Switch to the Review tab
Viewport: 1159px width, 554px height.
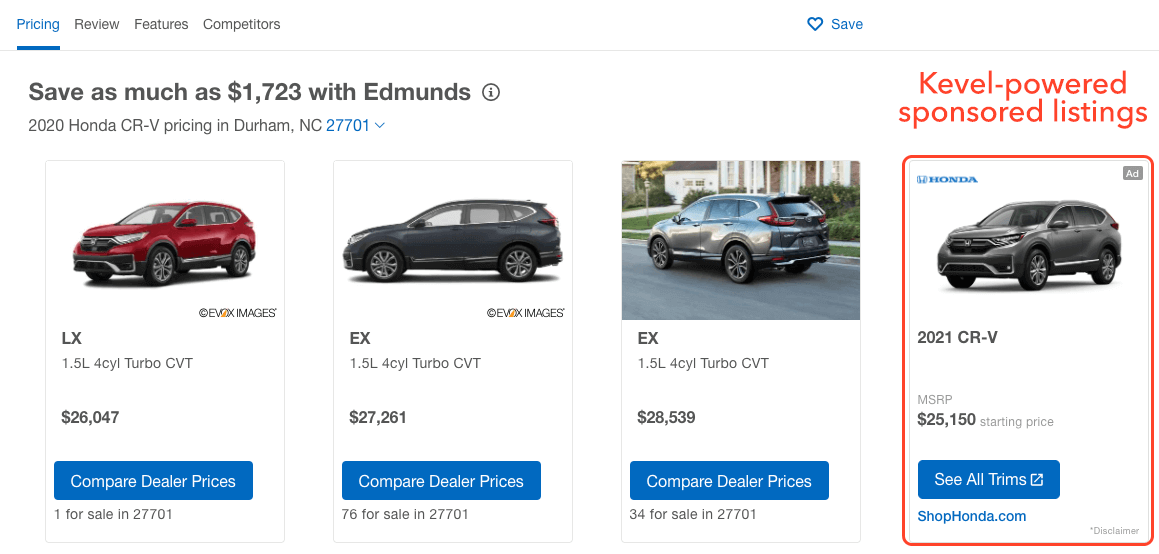coord(97,24)
